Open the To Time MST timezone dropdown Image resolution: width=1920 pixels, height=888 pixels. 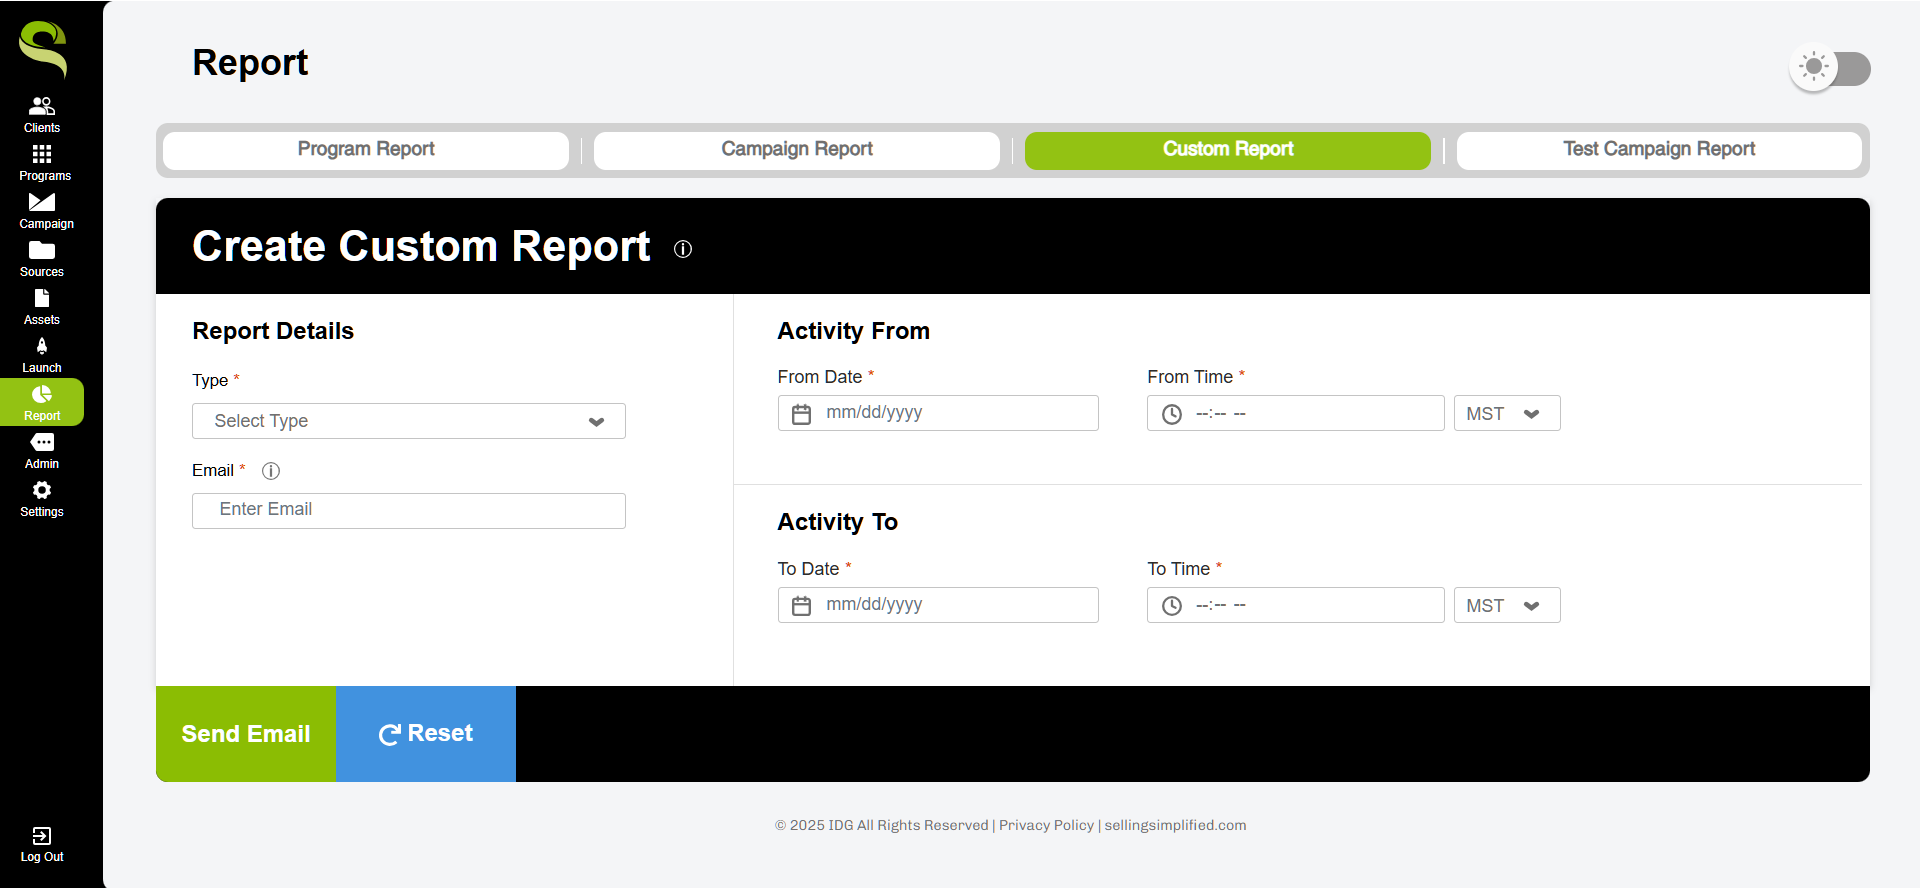click(x=1506, y=606)
